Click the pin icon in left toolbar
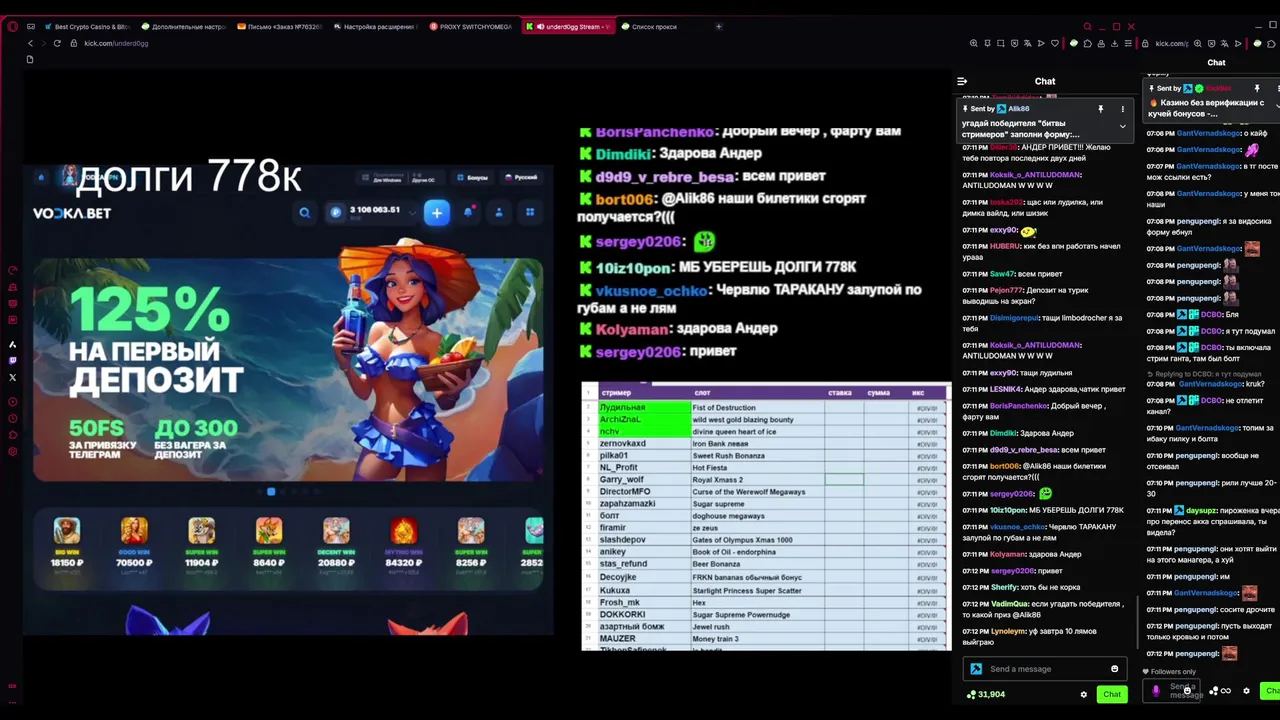Viewport: 1280px width, 720px height. click(987, 43)
